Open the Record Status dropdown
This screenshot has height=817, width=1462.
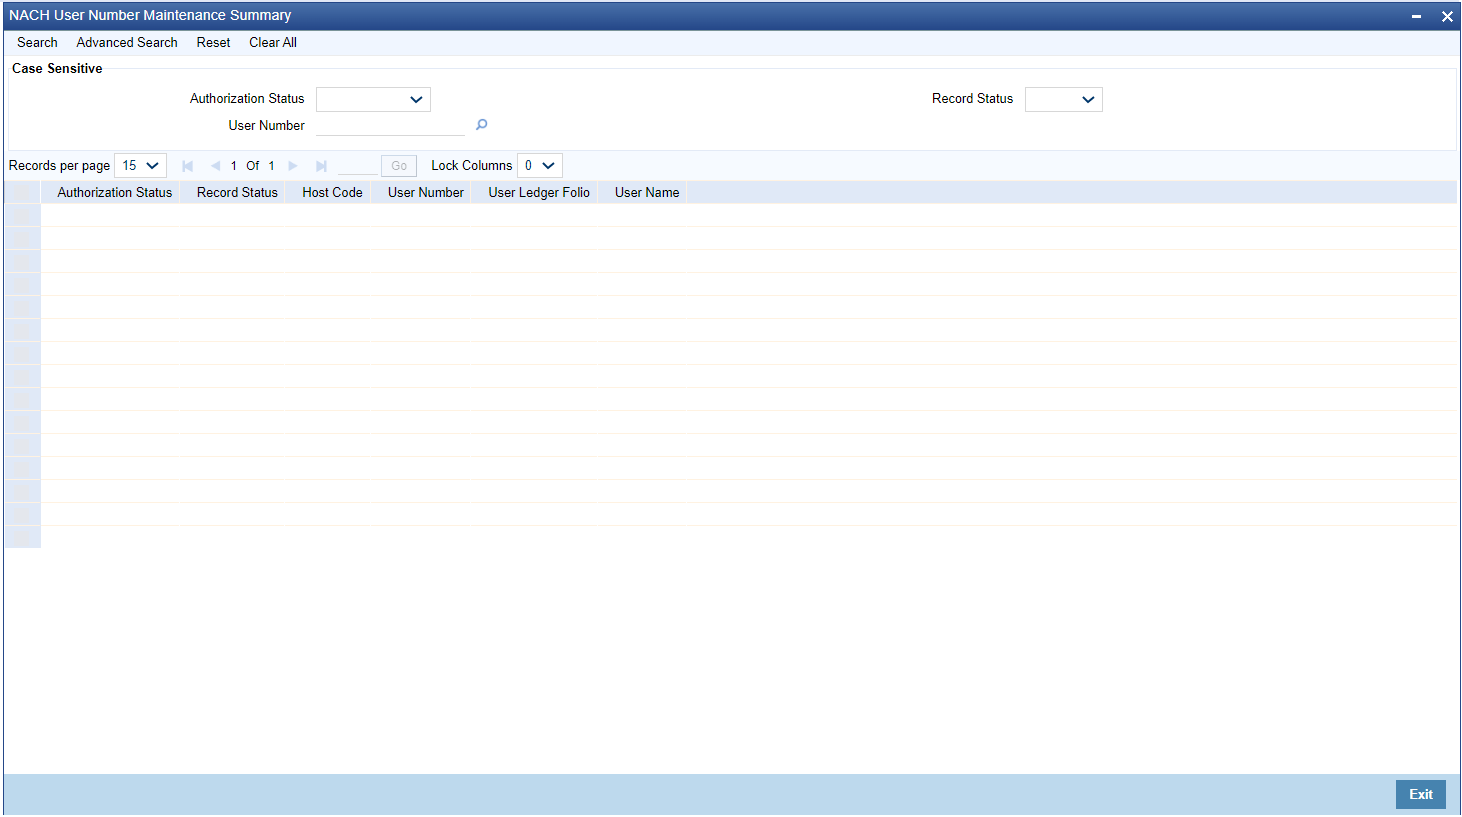click(x=1063, y=99)
